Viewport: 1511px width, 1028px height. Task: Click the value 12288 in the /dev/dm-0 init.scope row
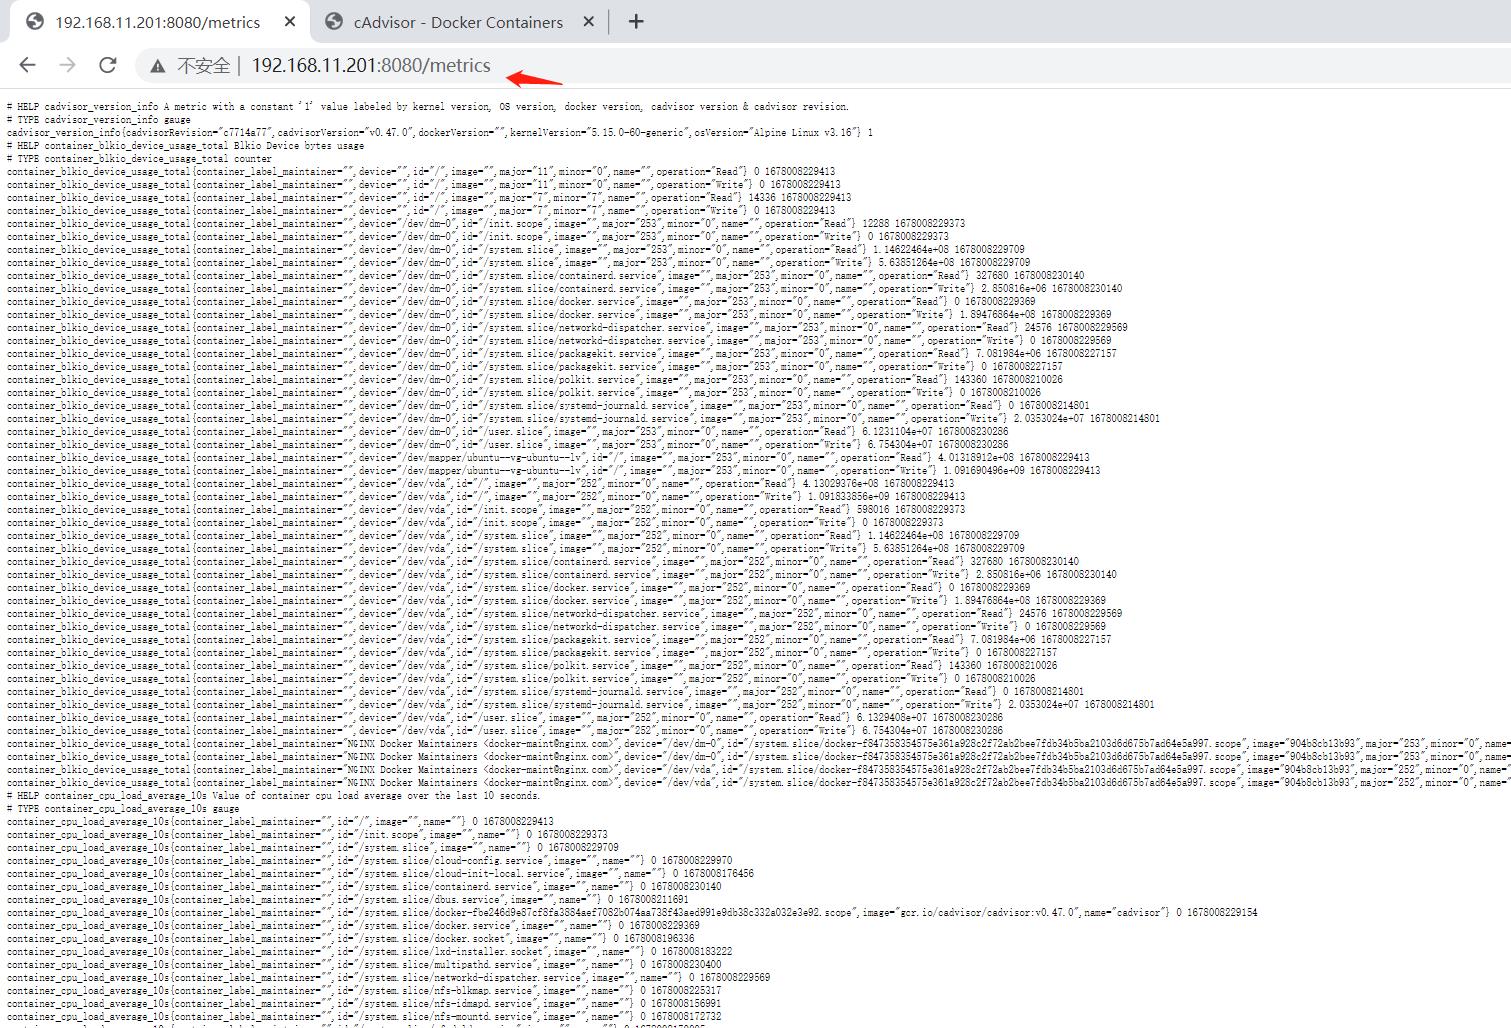[x=876, y=223]
